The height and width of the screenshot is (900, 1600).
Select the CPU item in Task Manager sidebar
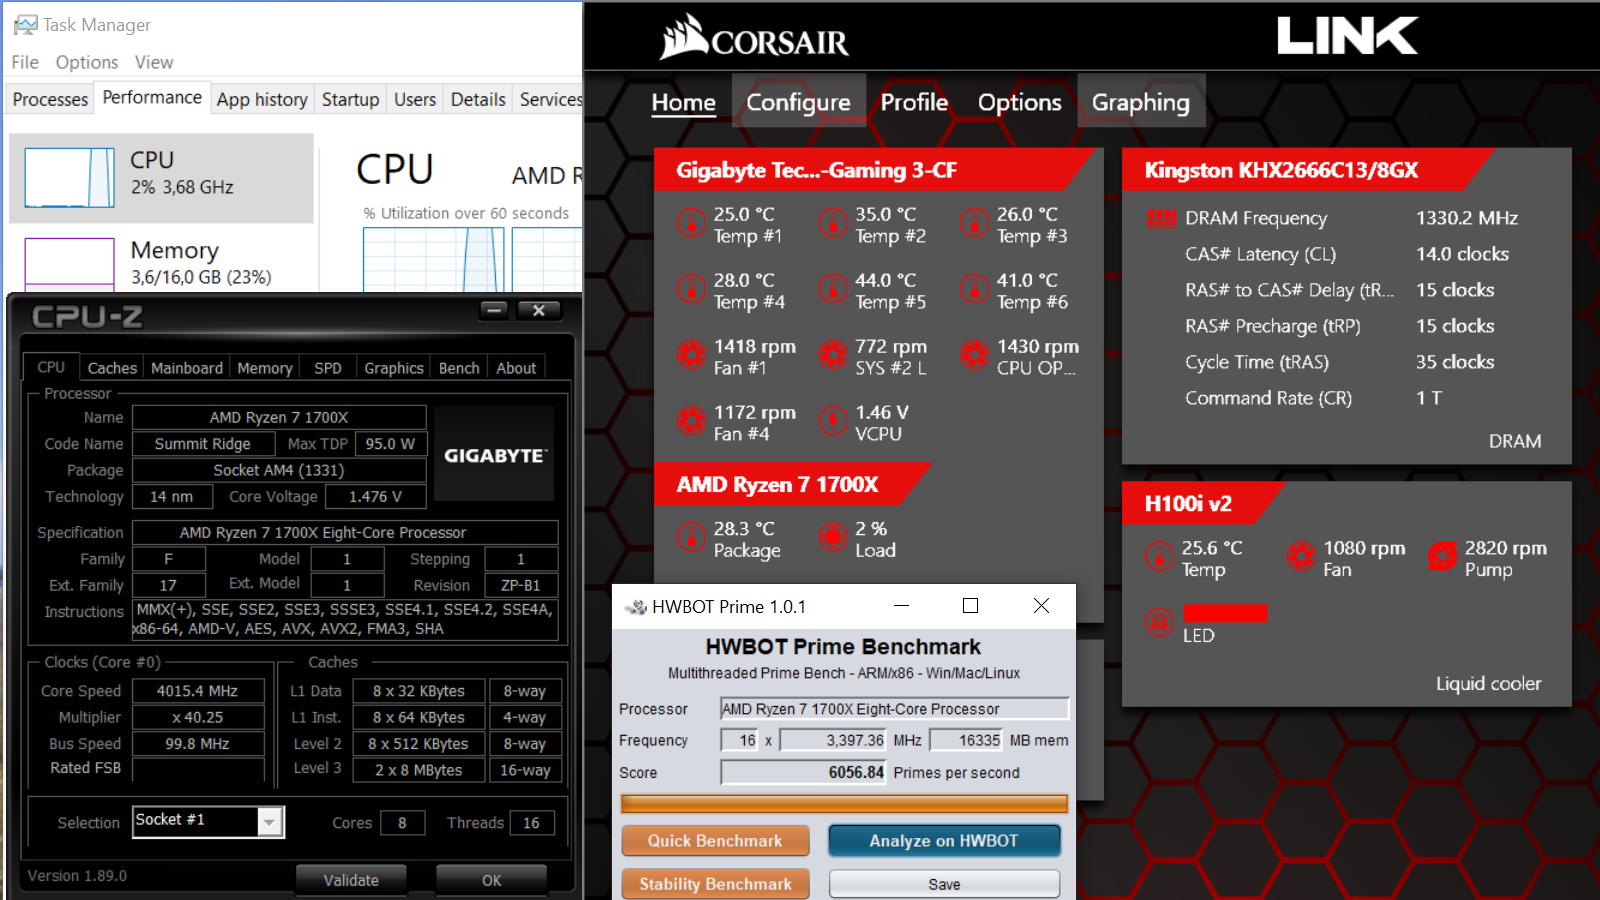tap(161, 178)
